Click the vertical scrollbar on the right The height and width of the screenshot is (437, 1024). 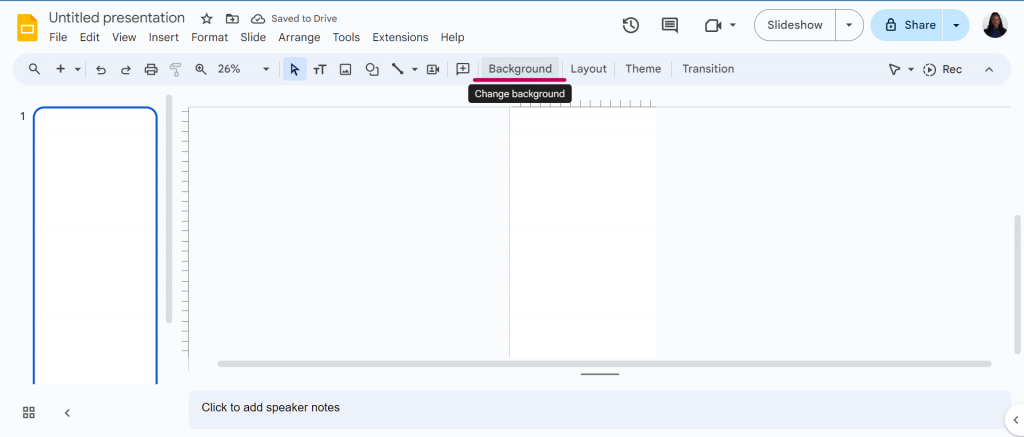click(x=1017, y=283)
